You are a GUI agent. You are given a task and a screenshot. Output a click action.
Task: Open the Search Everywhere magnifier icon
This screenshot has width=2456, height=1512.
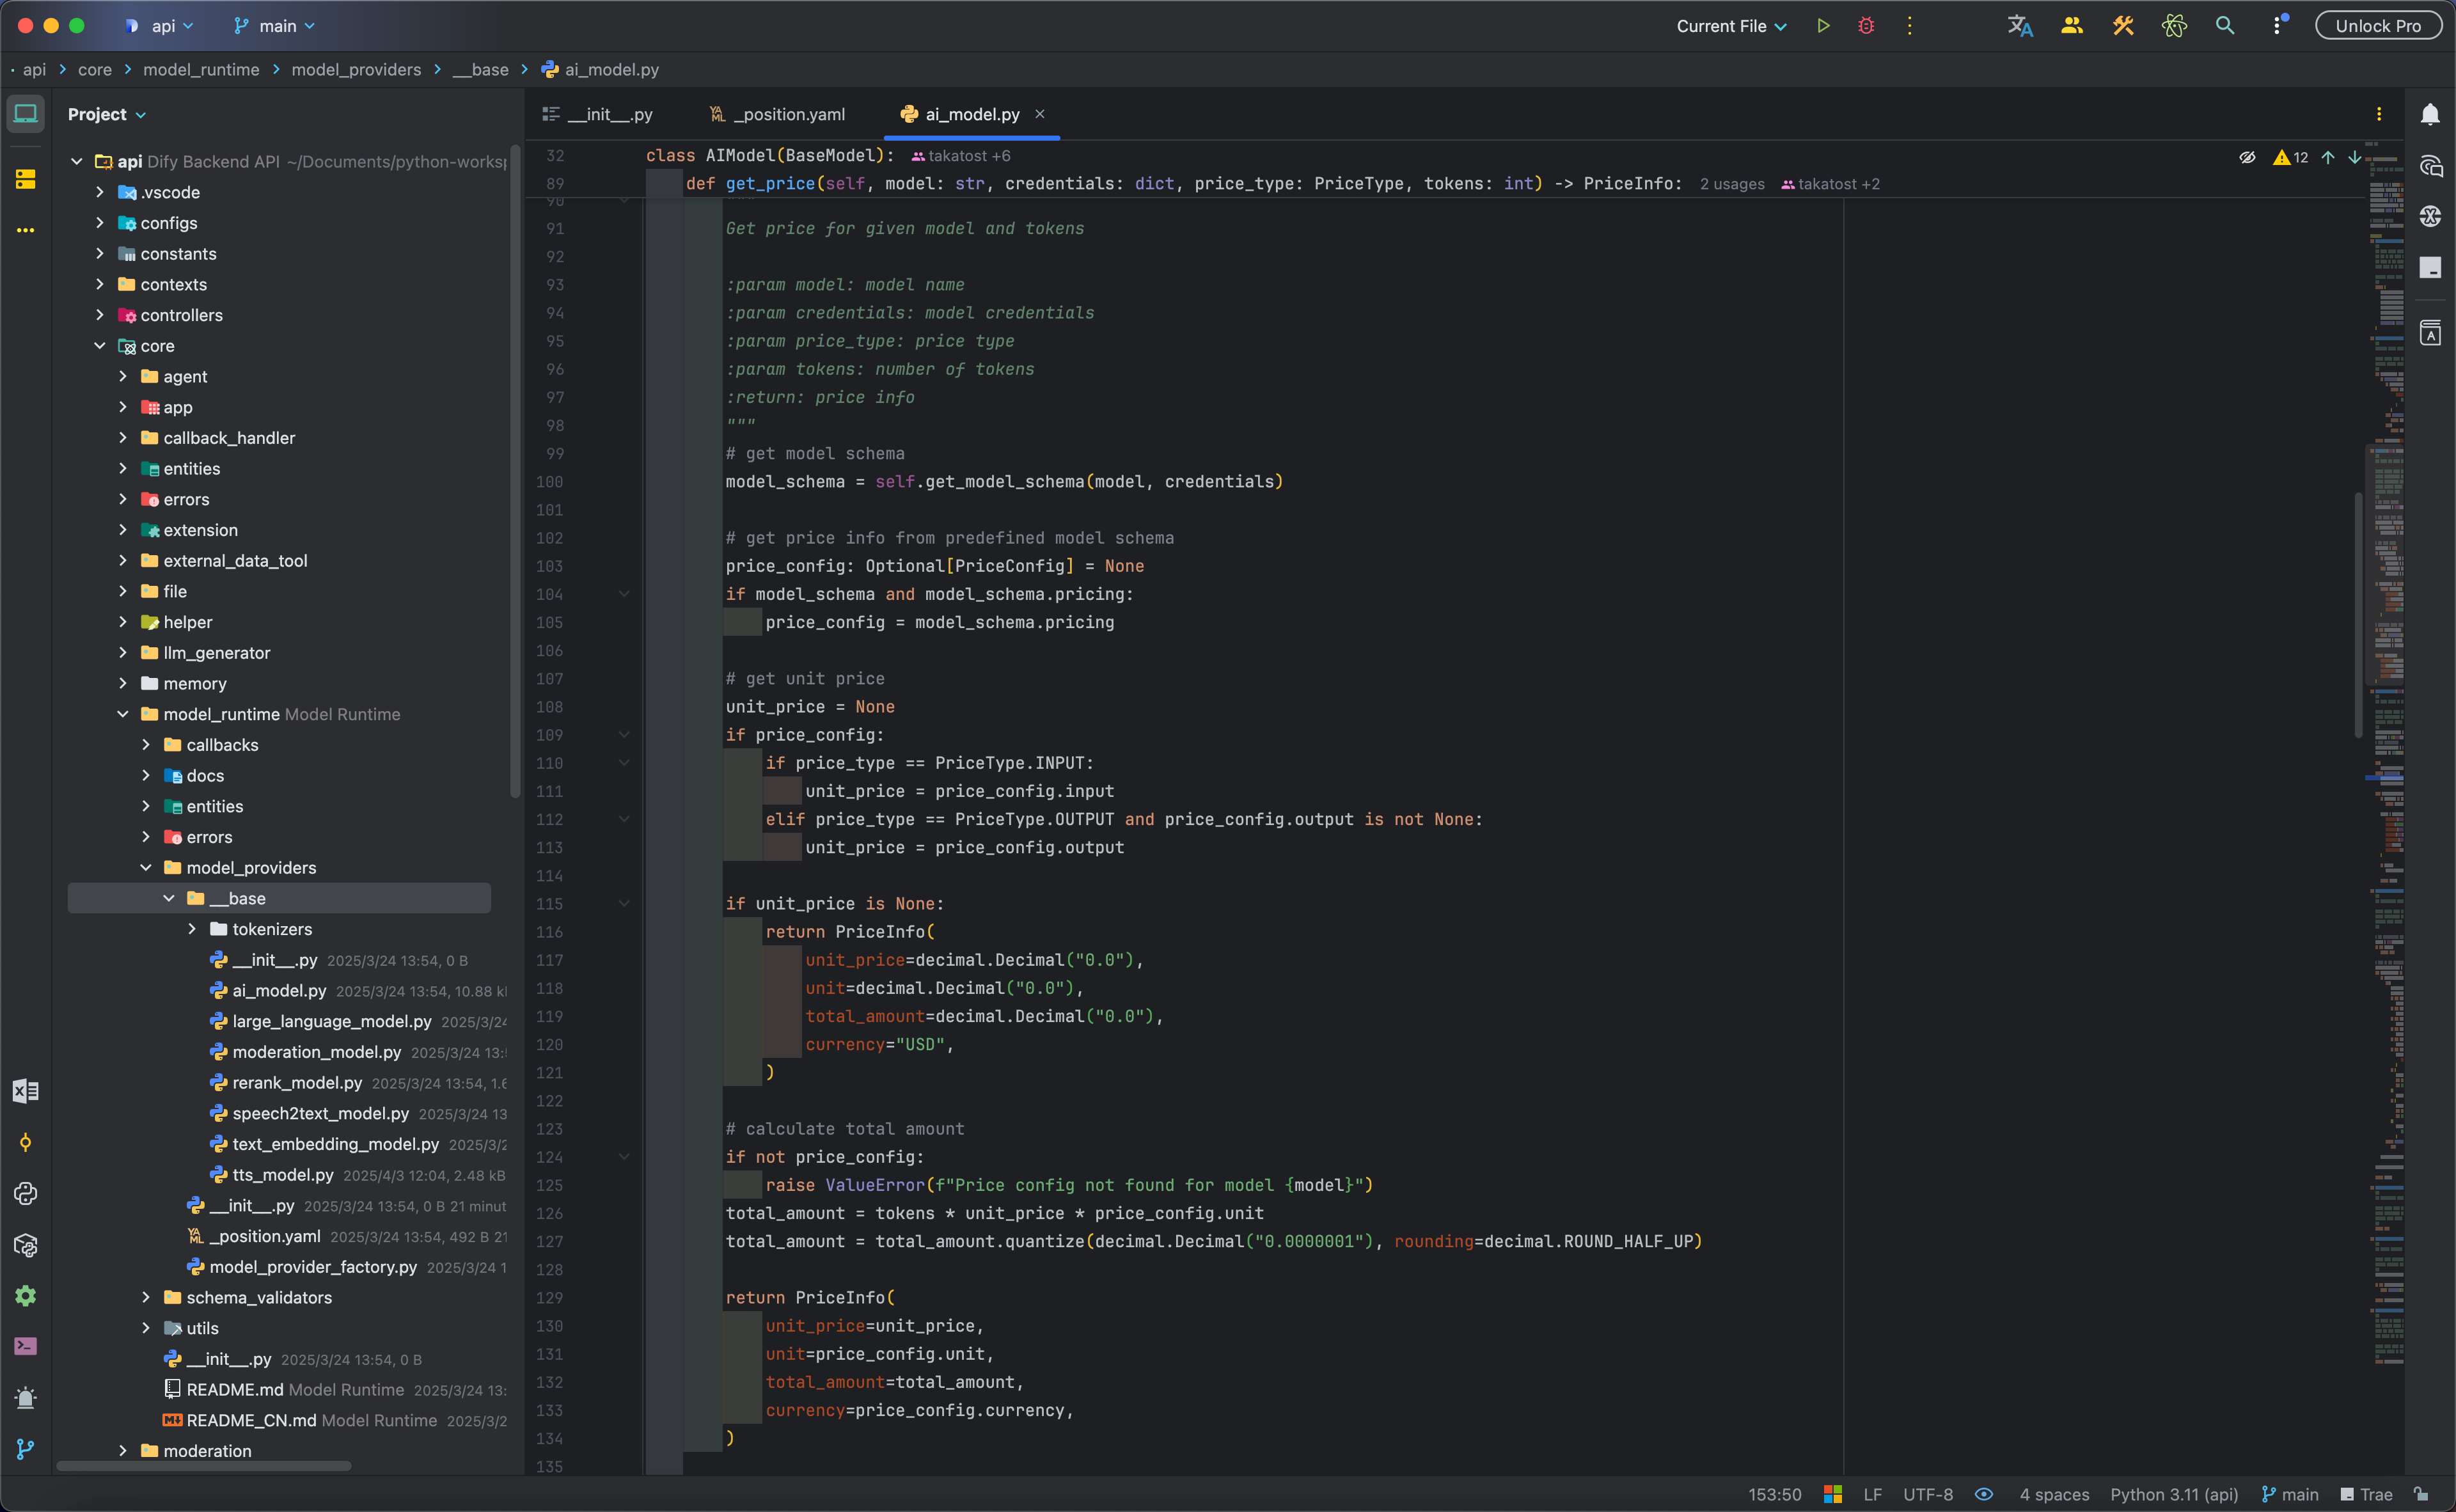2224,26
